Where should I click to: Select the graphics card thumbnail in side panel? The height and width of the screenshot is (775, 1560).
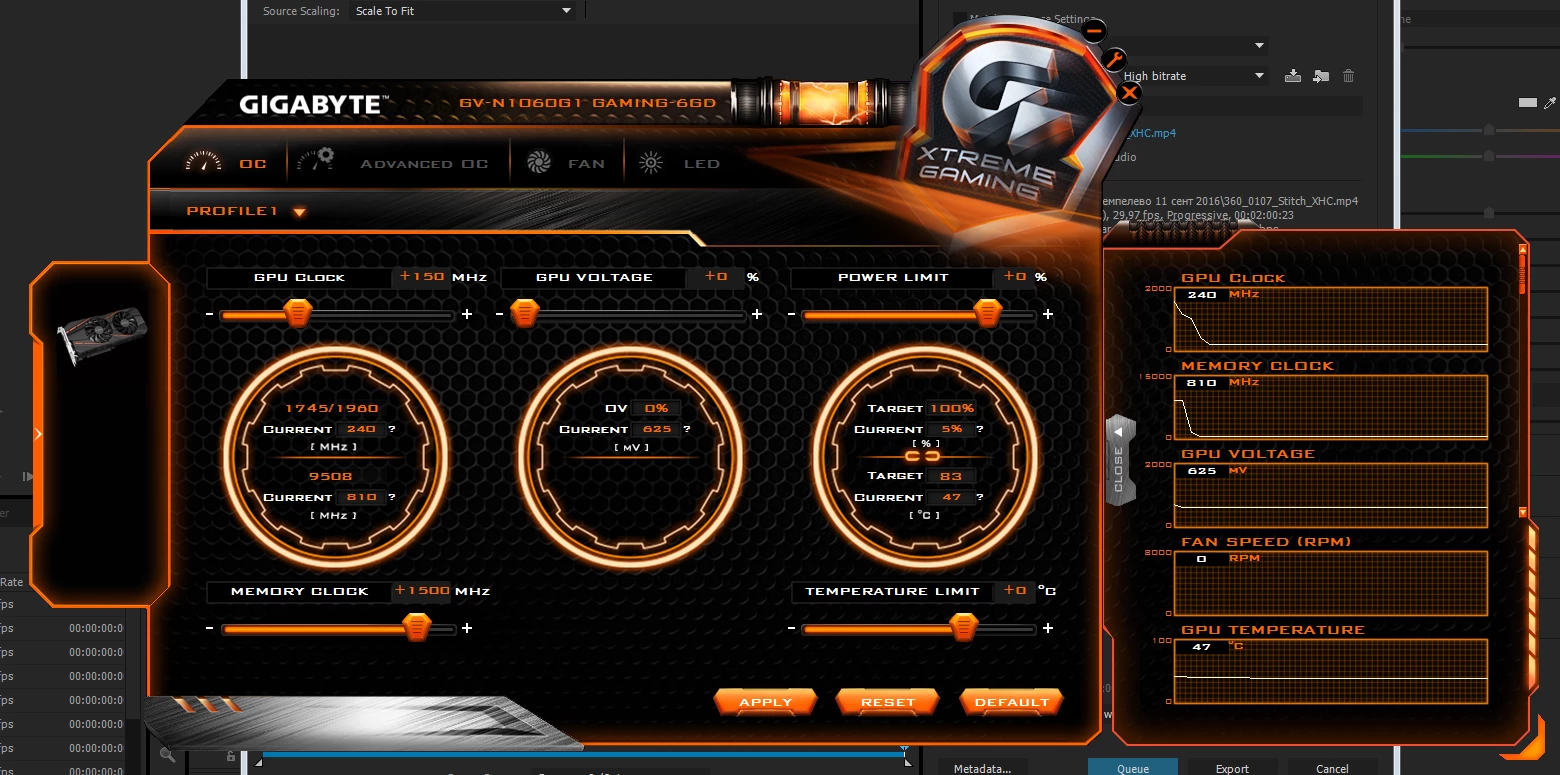coord(102,335)
